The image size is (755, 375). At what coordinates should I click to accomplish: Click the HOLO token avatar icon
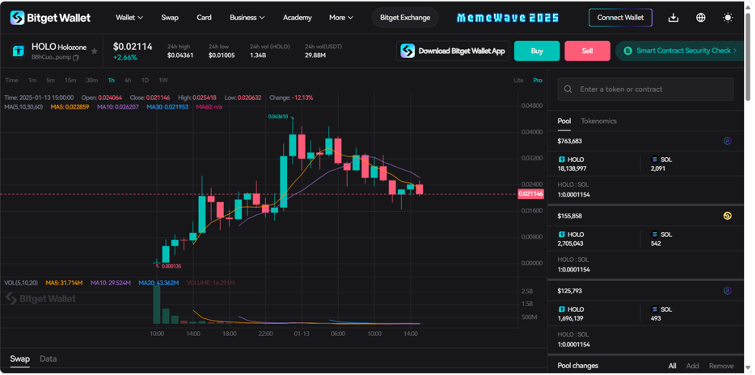point(18,51)
